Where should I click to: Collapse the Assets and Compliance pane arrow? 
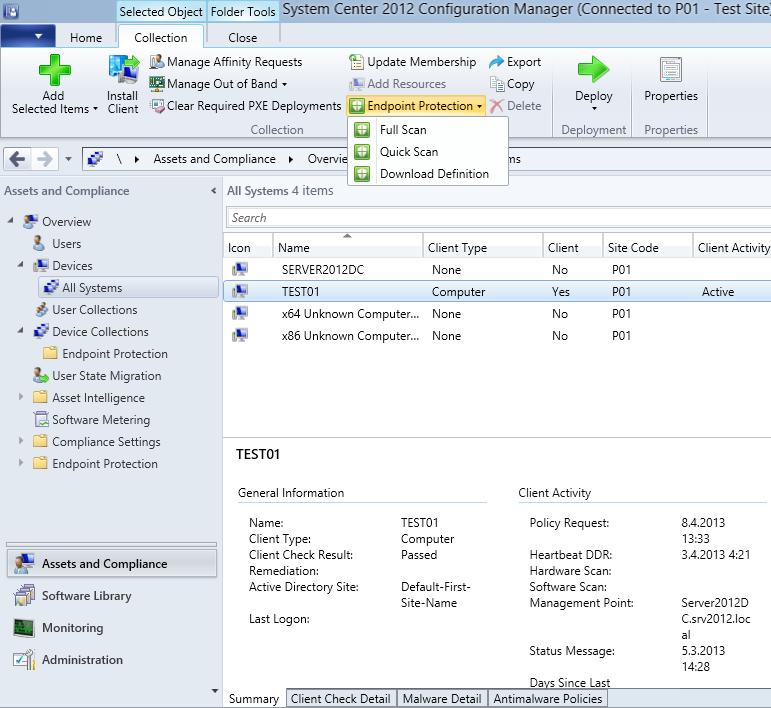[213, 191]
